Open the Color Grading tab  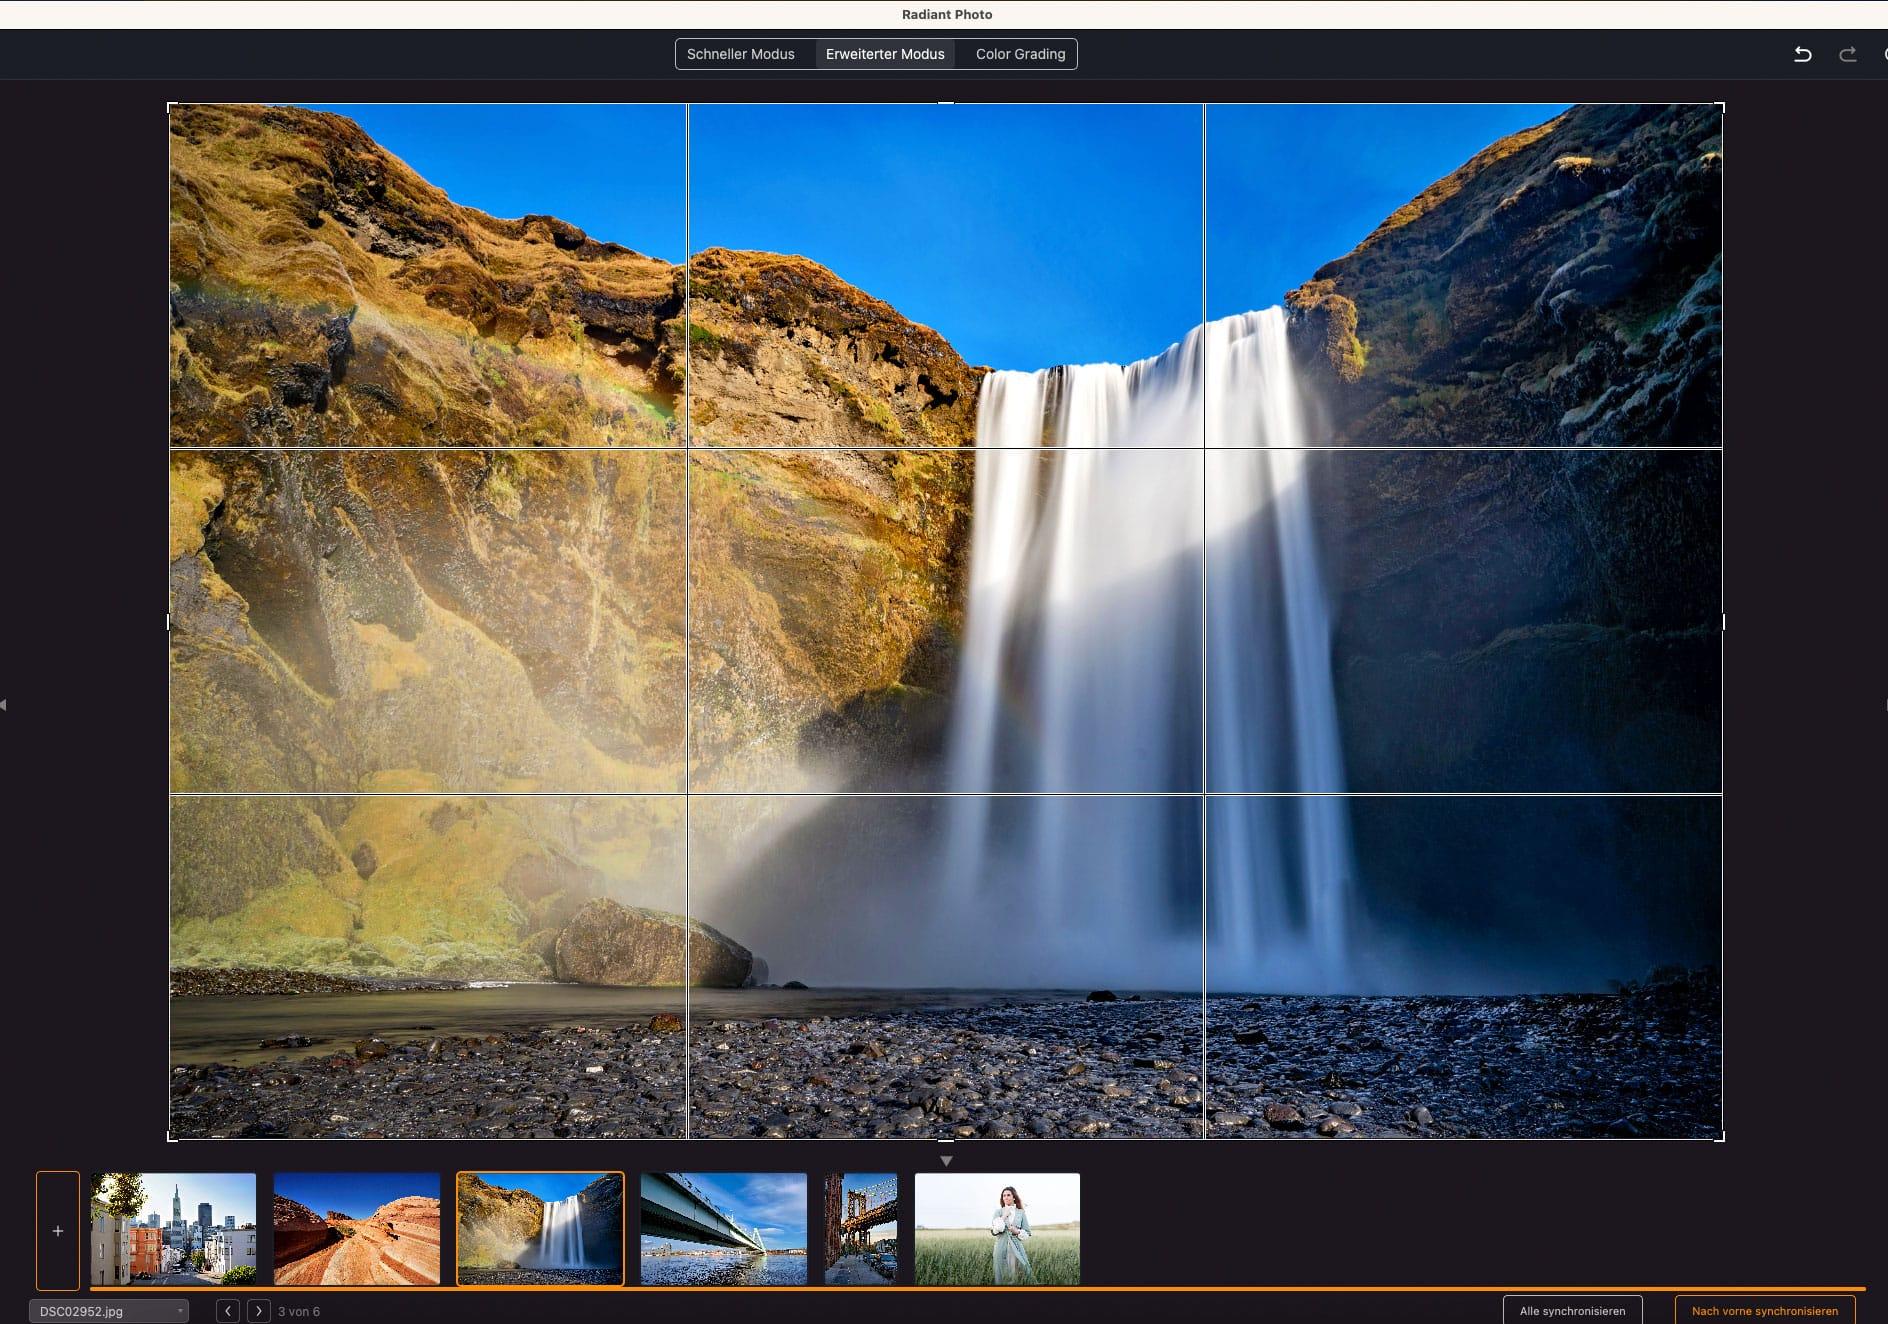pyautogui.click(x=1018, y=54)
